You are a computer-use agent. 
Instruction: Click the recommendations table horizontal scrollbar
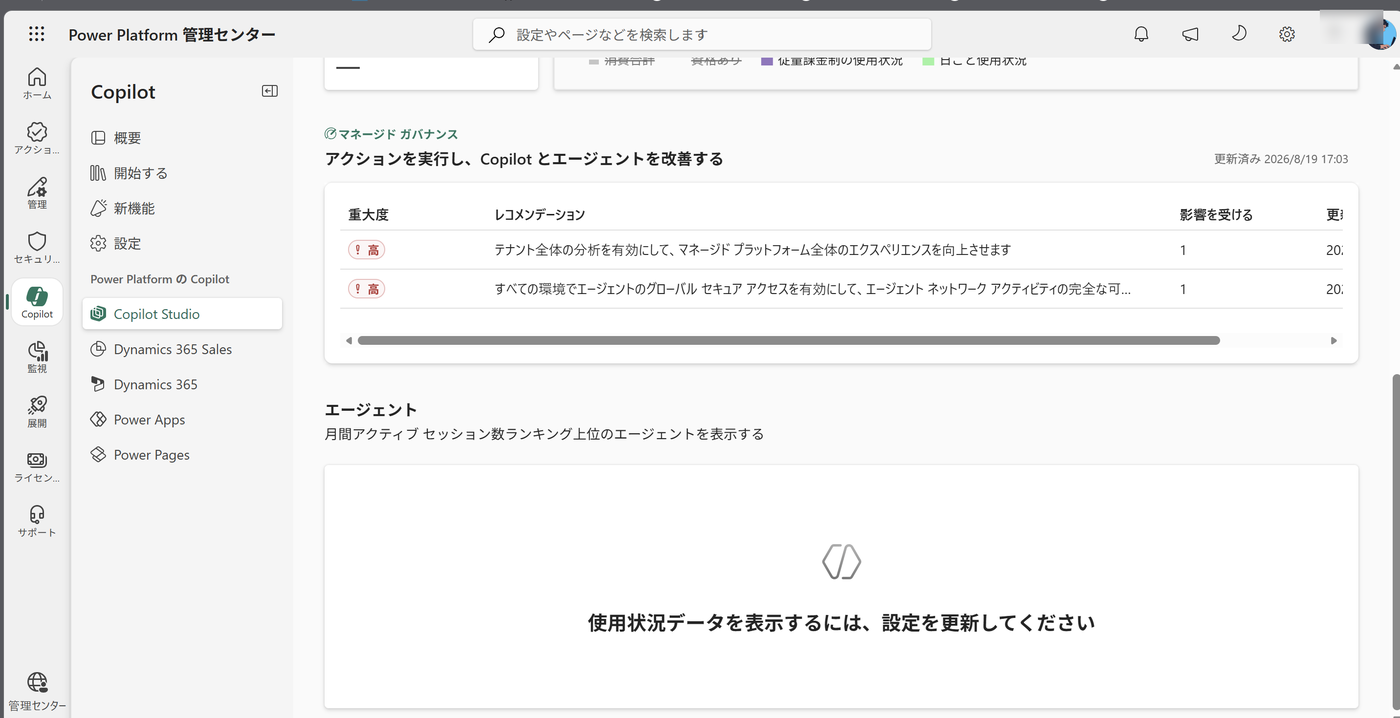coord(789,341)
